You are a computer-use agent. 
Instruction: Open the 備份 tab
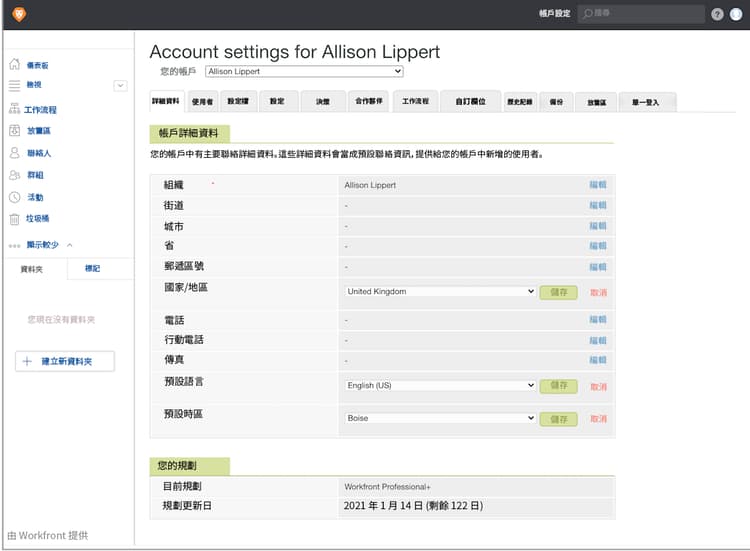point(556,102)
